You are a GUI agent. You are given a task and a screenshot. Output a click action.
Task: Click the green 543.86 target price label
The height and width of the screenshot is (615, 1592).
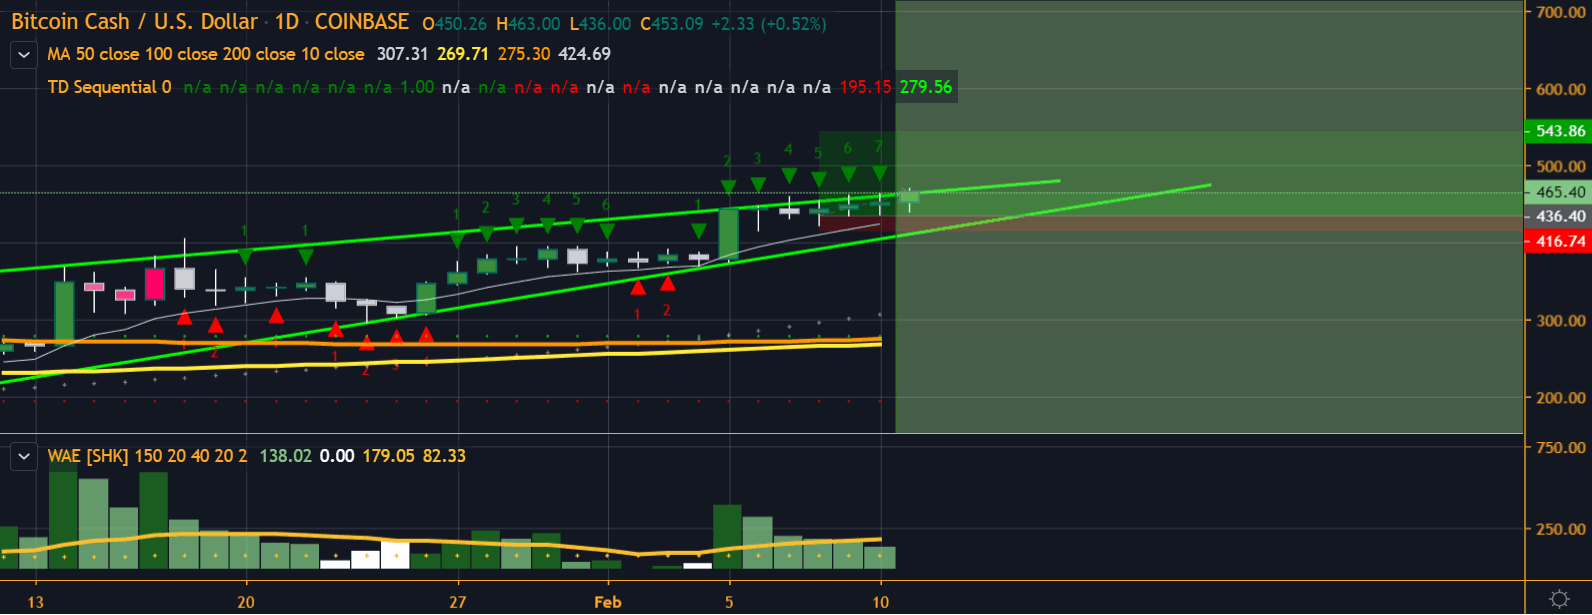[1558, 131]
